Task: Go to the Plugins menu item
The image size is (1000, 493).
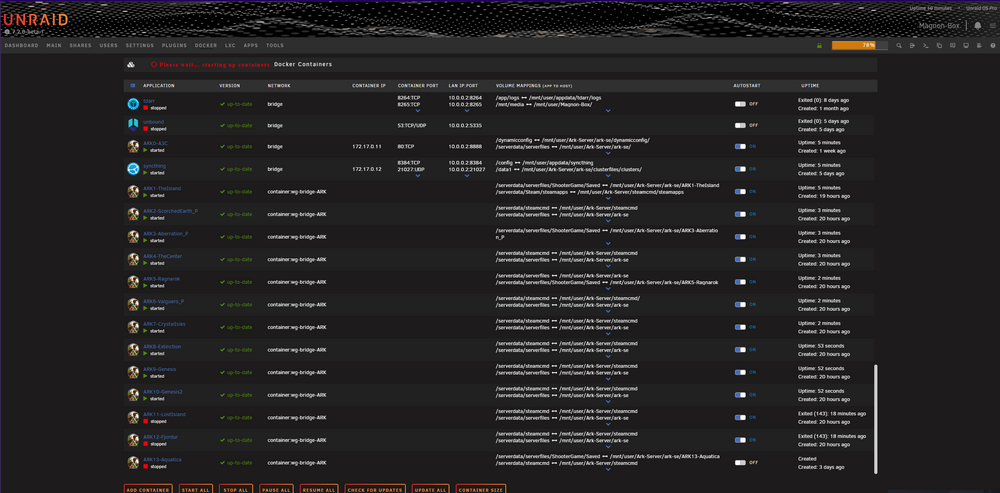Action: pos(174,45)
